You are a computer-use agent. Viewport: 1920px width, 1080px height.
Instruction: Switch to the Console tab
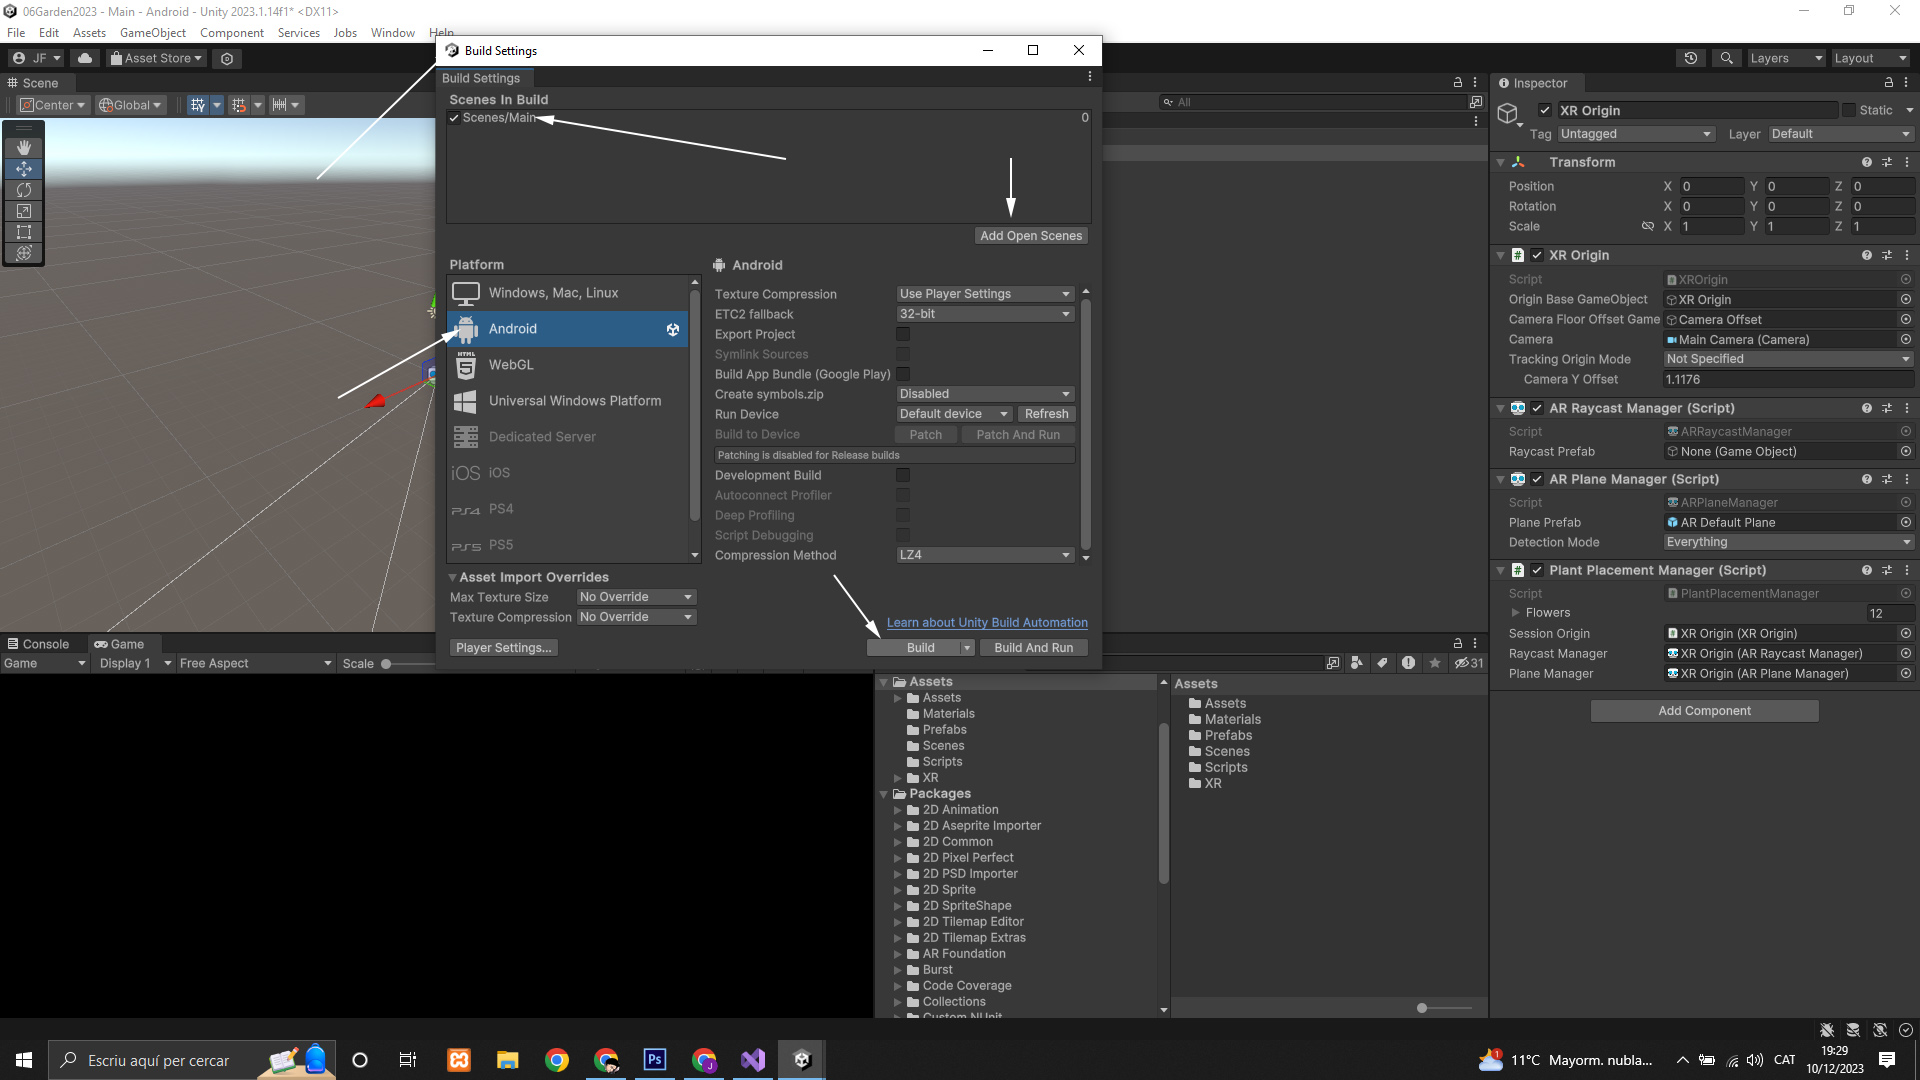point(38,644)
